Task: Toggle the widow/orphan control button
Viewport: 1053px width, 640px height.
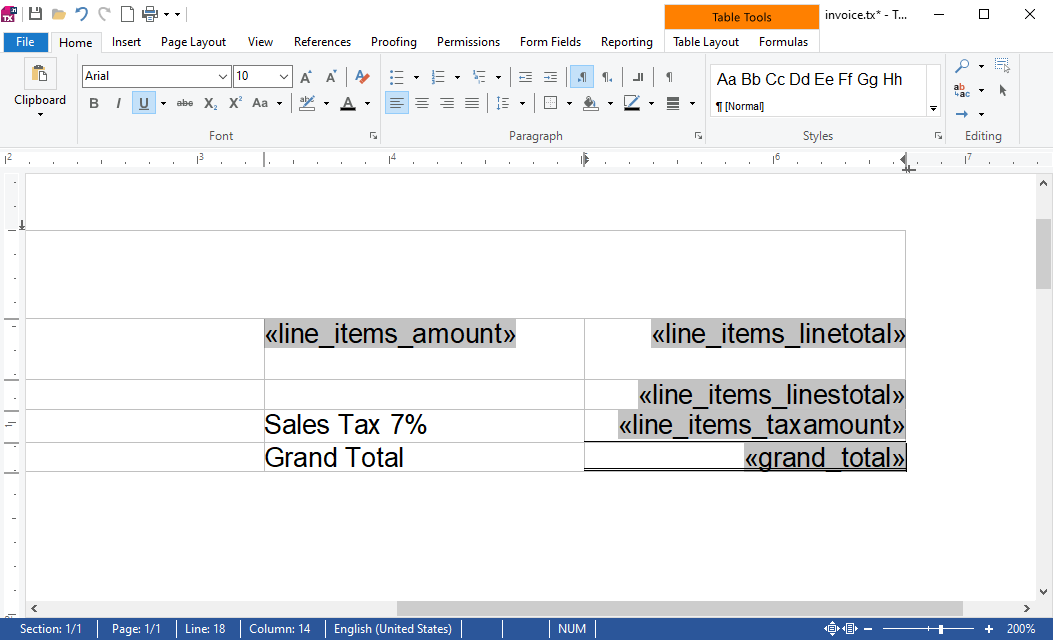Action: (x=637, y=77)
